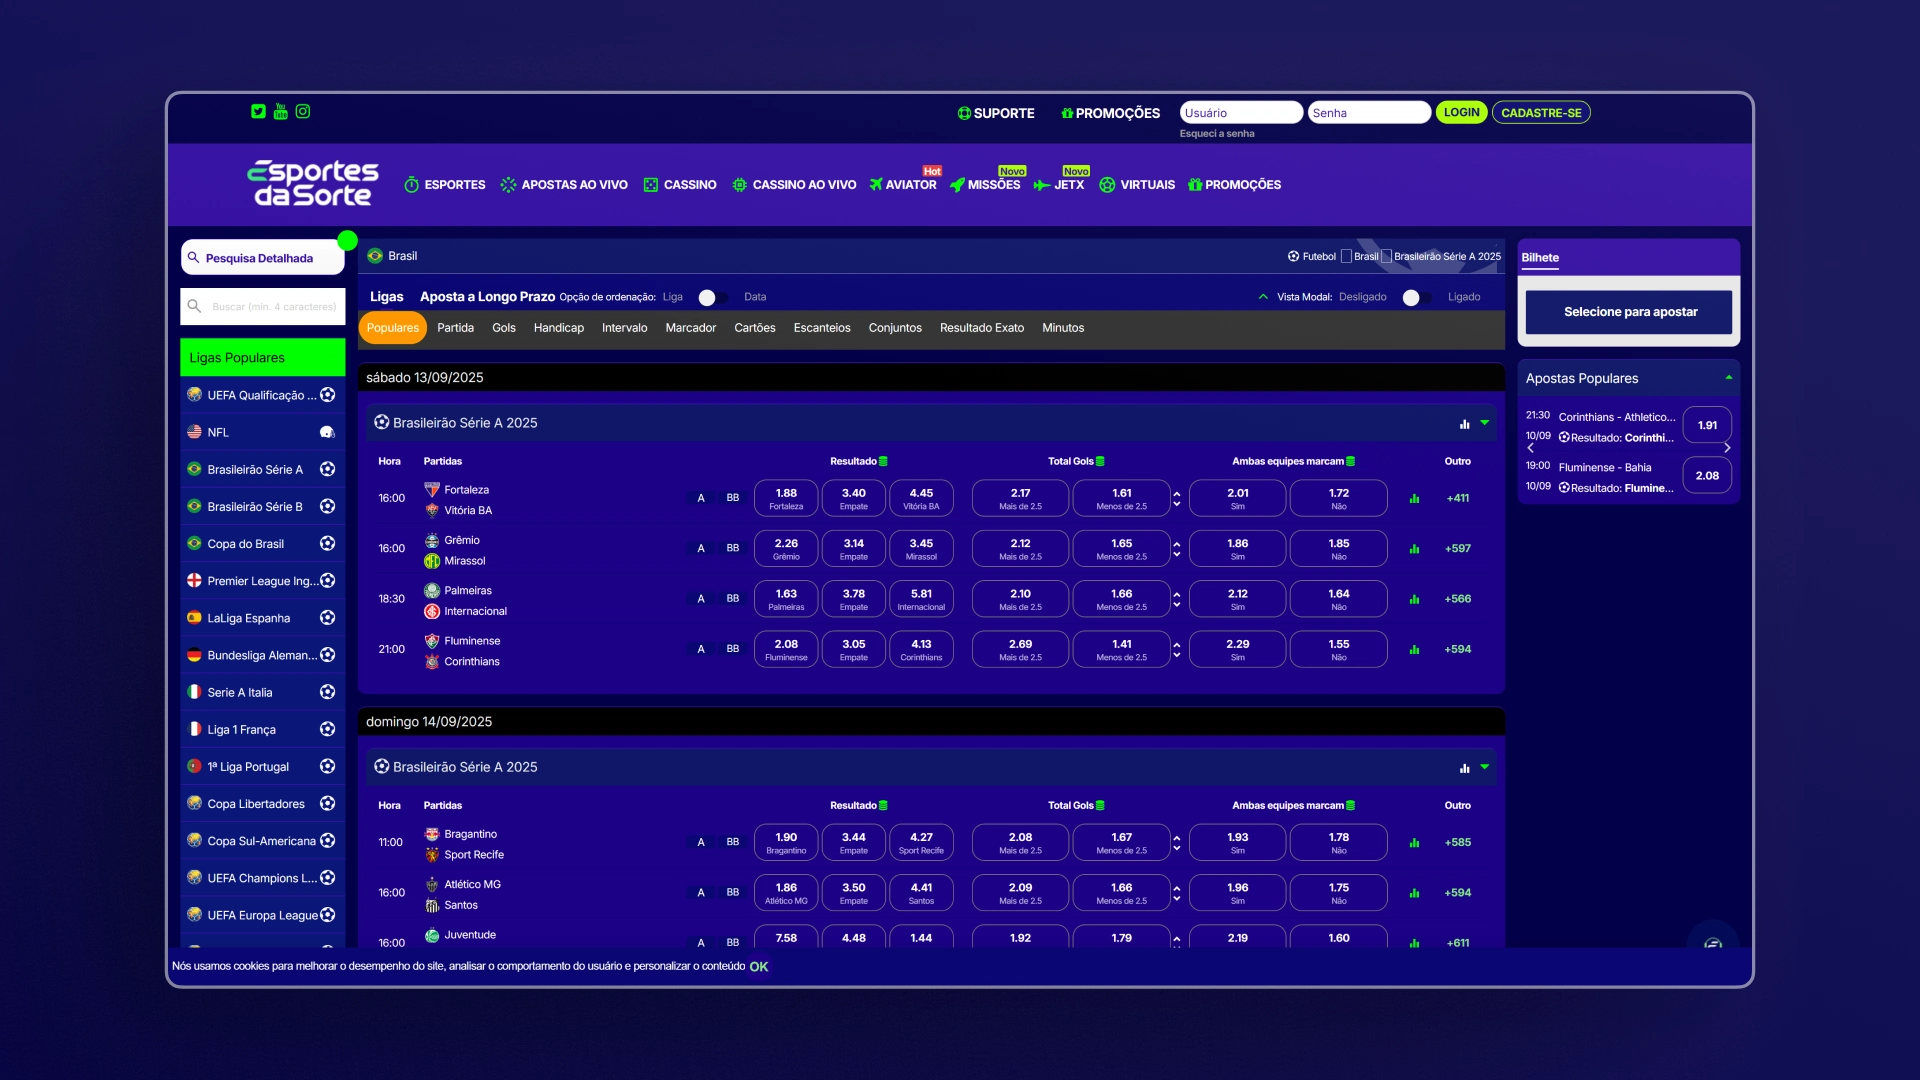This screenshot has width=1920, height=1080.
Task: Click the CADASTRE-SE button
Action: point(1541,113)
